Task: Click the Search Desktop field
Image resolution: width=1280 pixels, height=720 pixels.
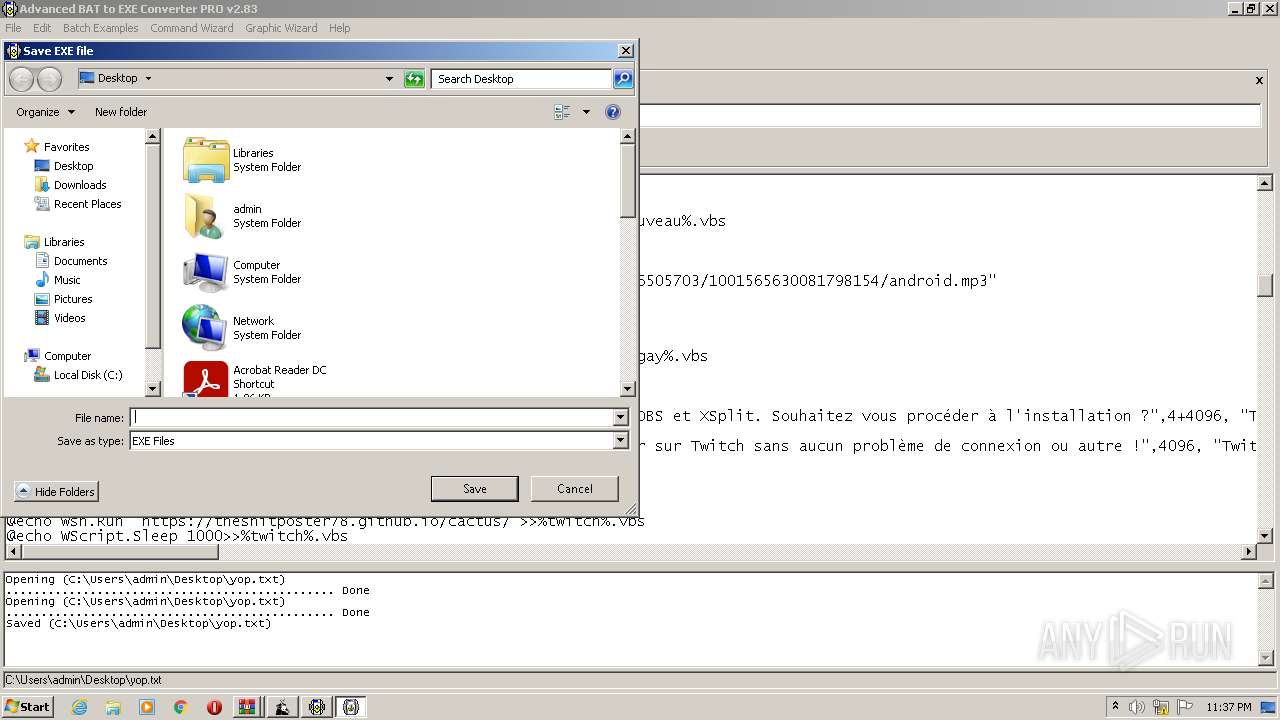Action: tap(521, 79)
